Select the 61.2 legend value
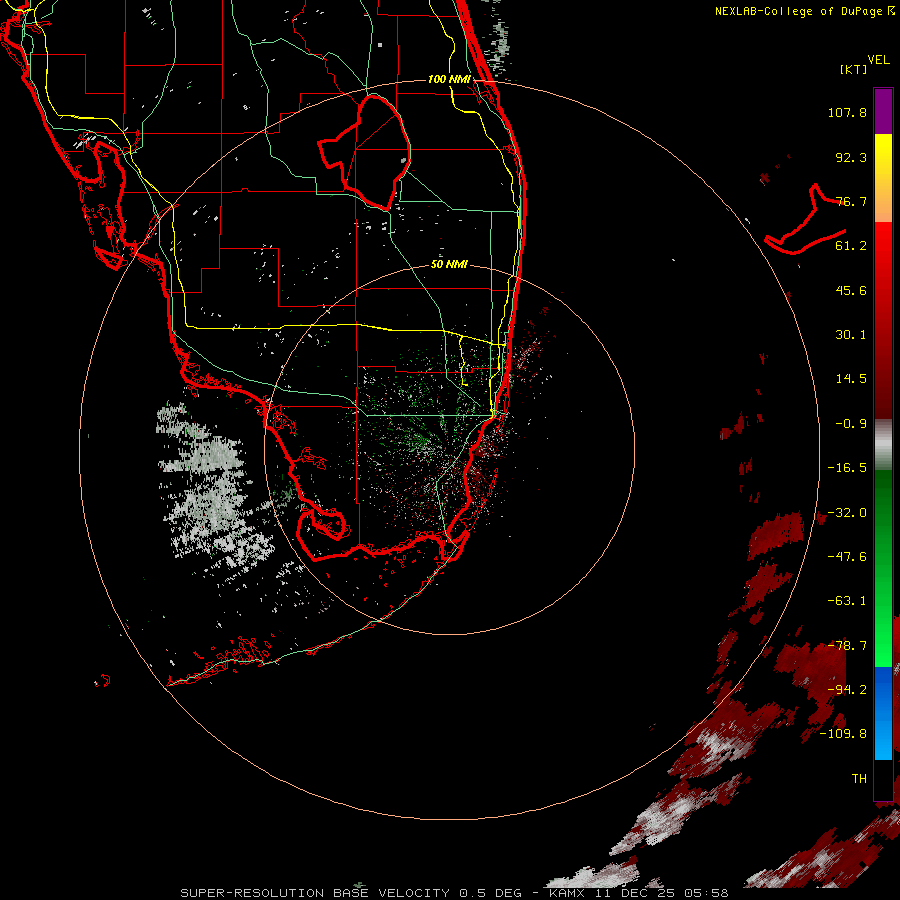 click(851, 246)
